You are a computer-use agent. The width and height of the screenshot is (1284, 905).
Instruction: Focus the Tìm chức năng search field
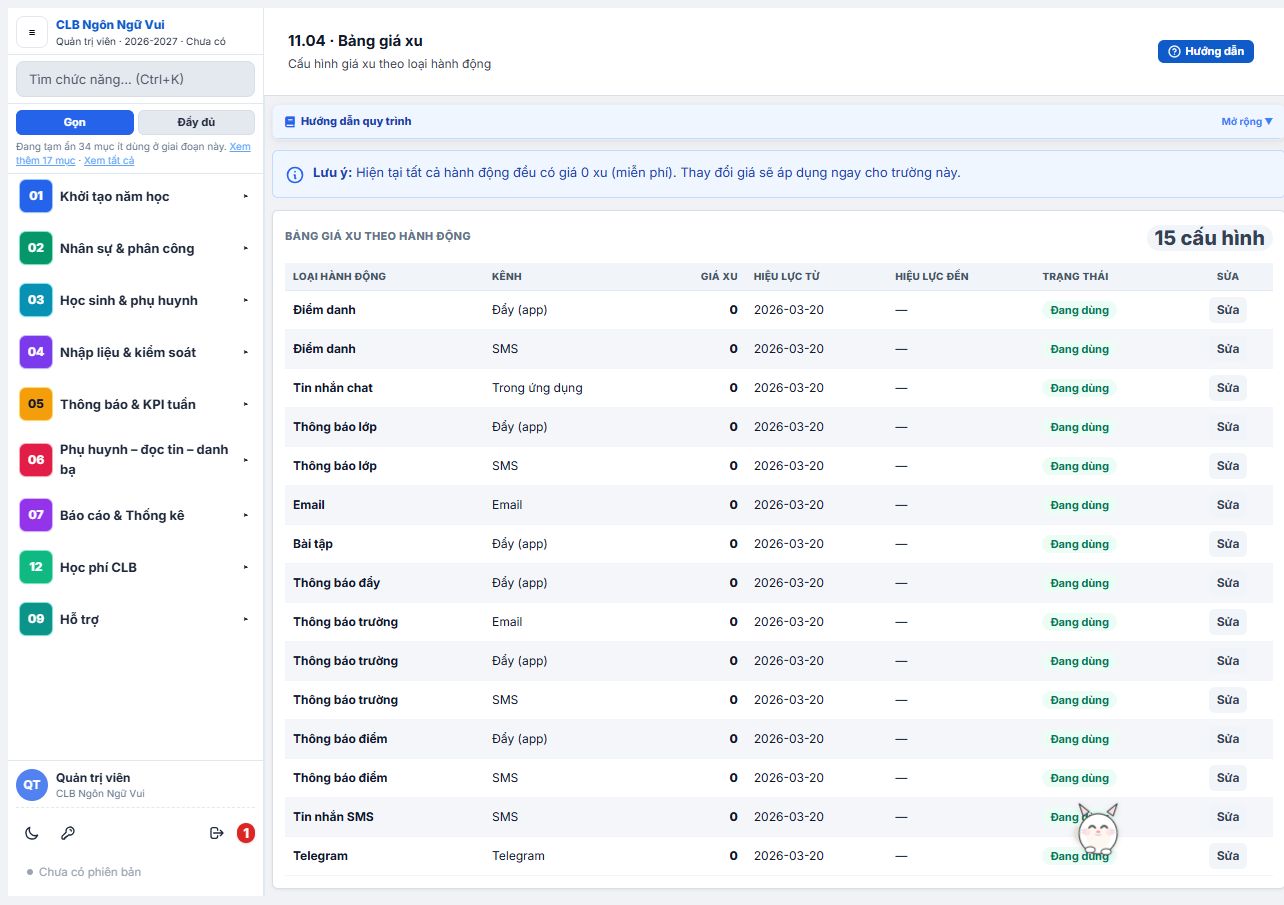(x=135, y=79)
